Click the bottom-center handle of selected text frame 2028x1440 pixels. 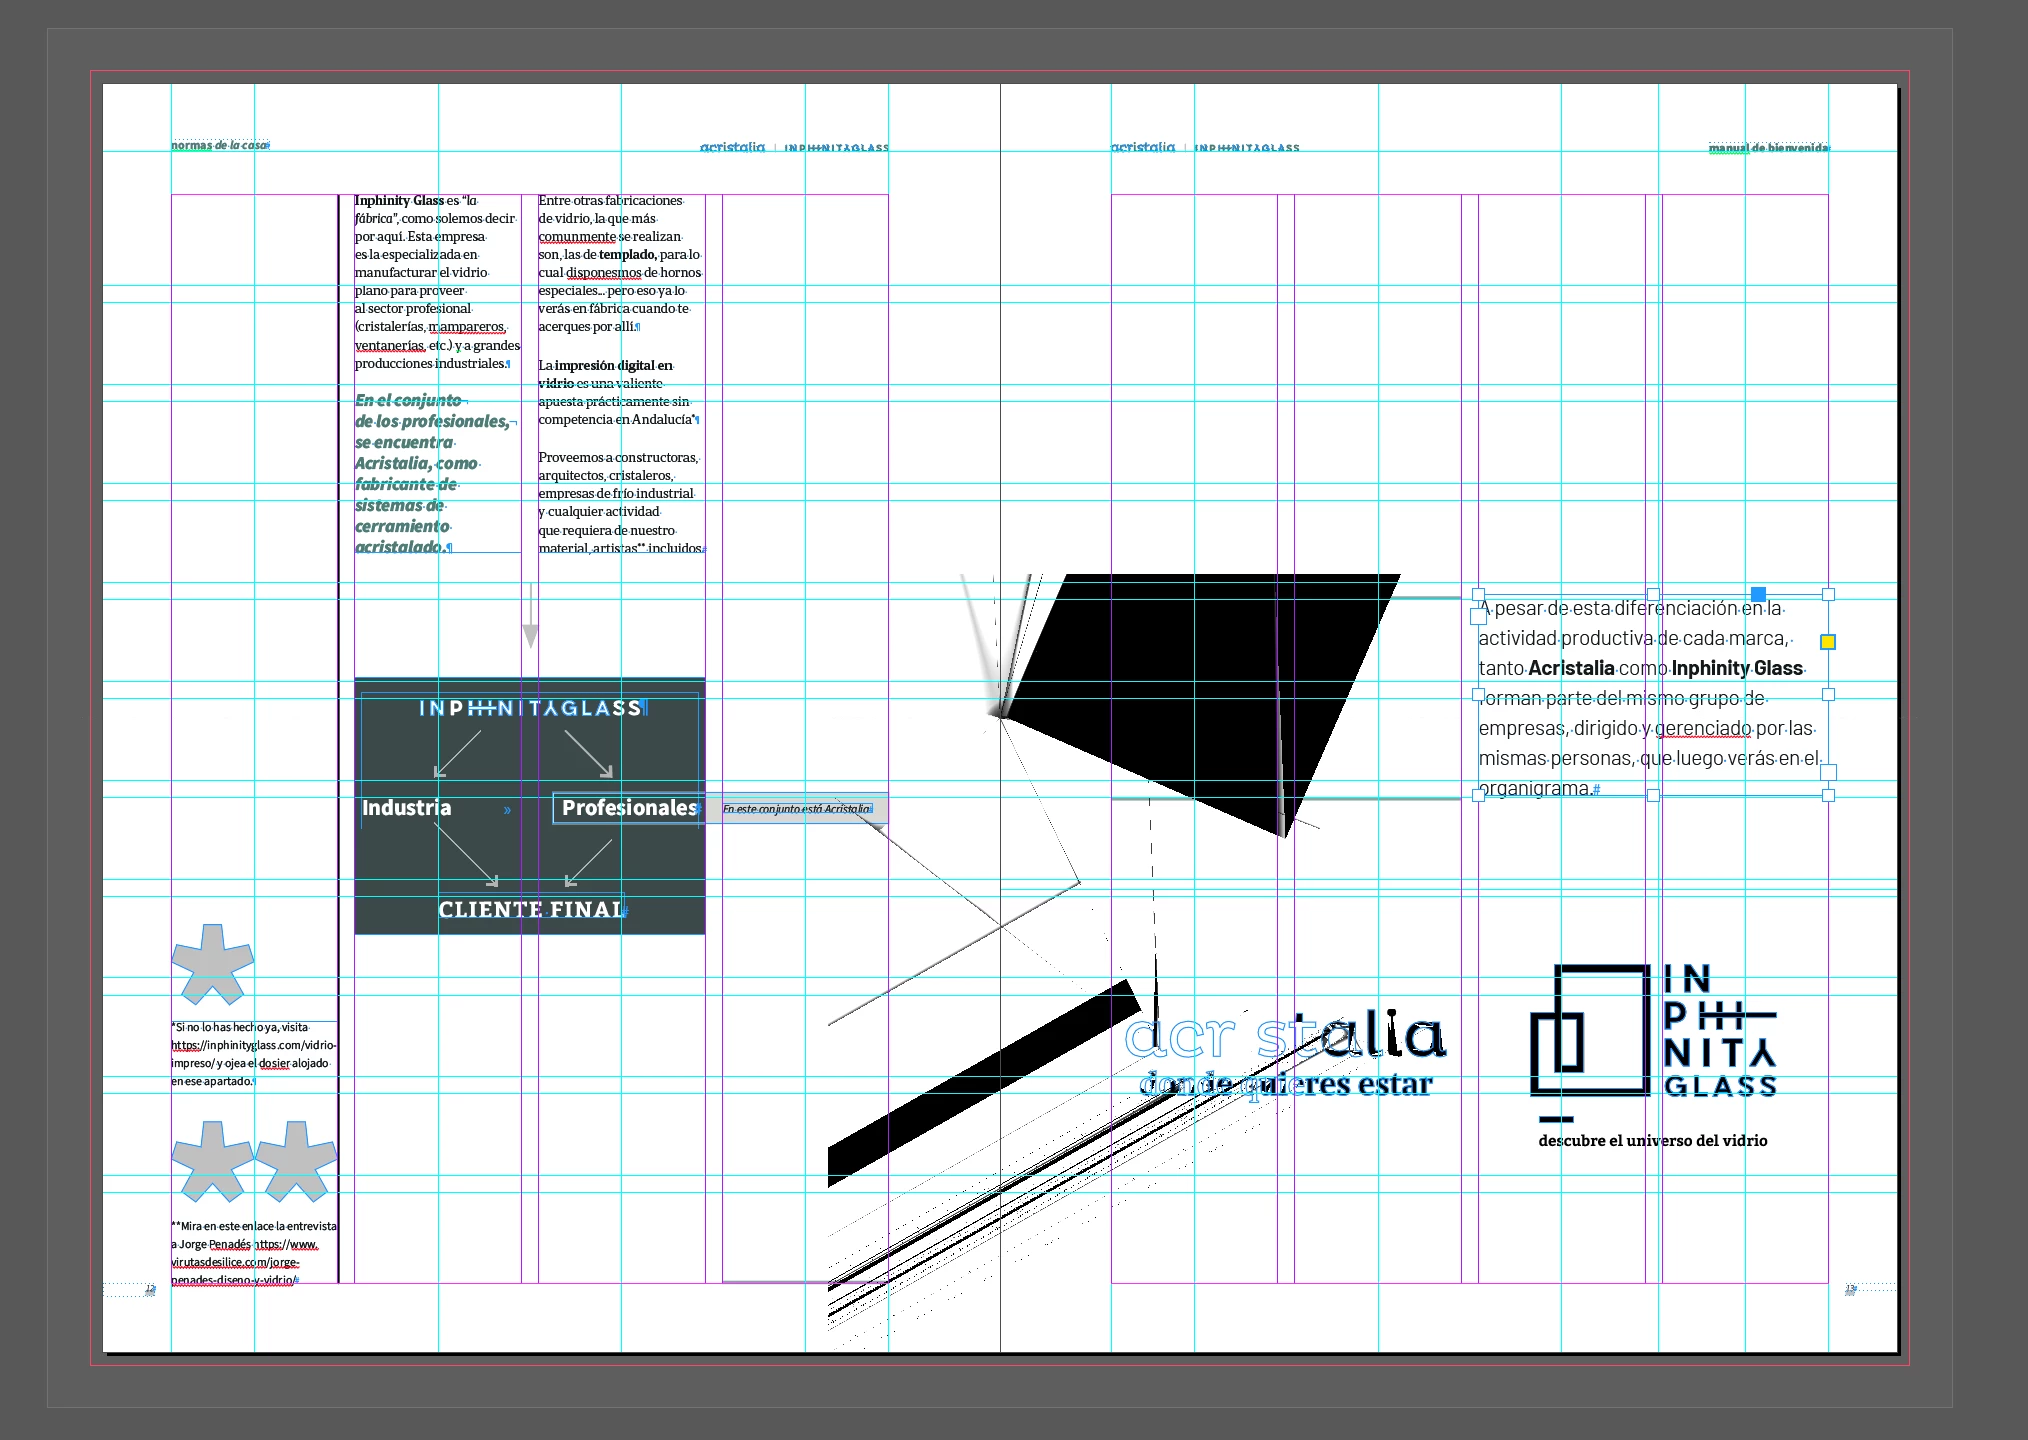pos(1653,795)
